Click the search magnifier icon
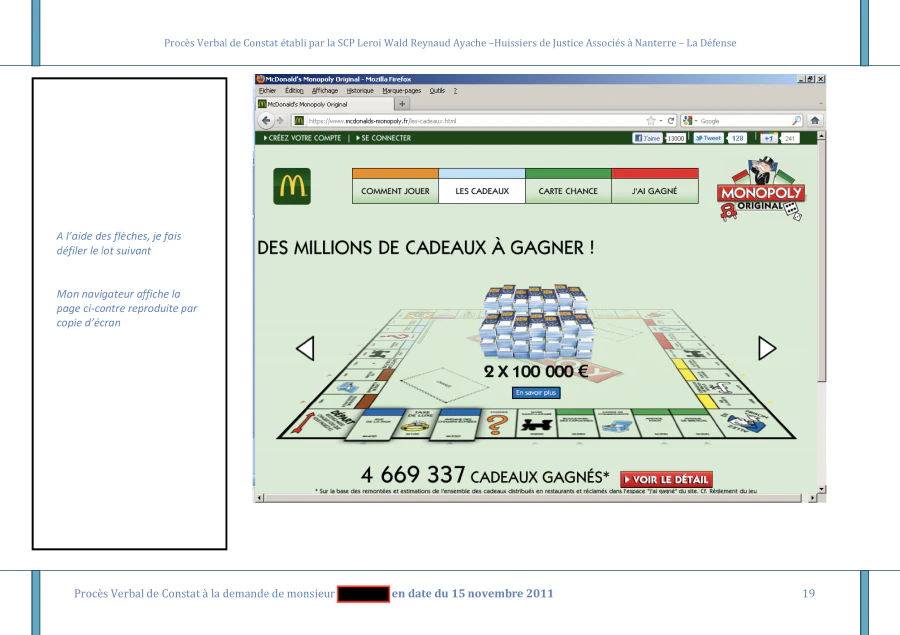This screenshot has height=635, width=900. pos(797,121)
